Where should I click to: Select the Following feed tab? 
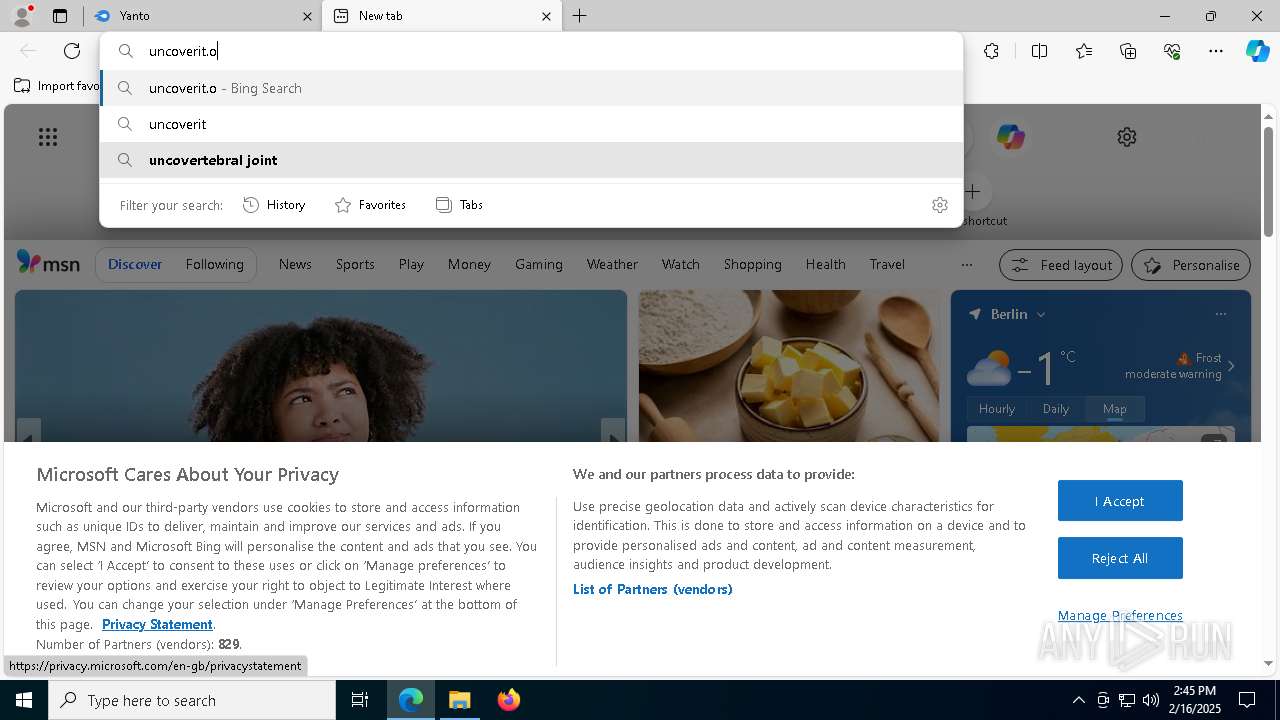[214, 265]
